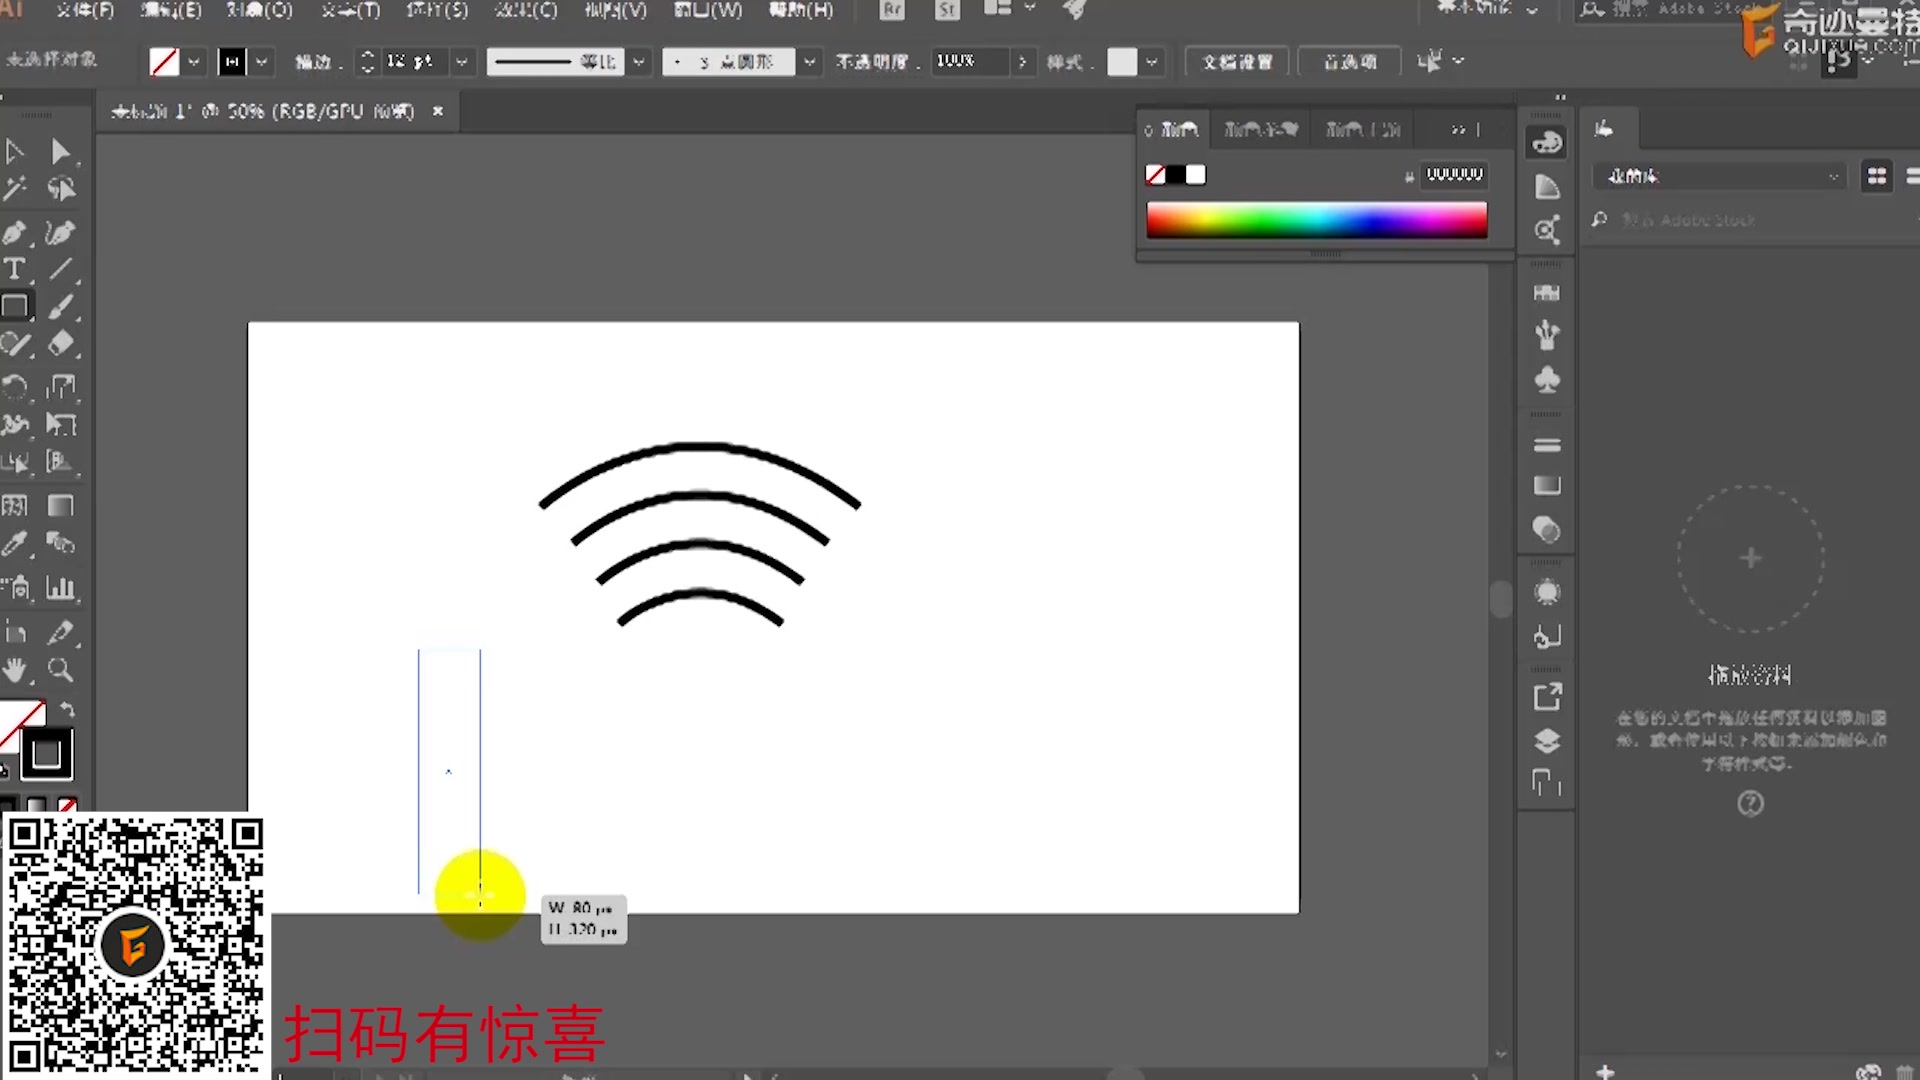Screen dimensions: 1920x1080
Task: Open the brush definition dropdown
Action: coord(809,62)
